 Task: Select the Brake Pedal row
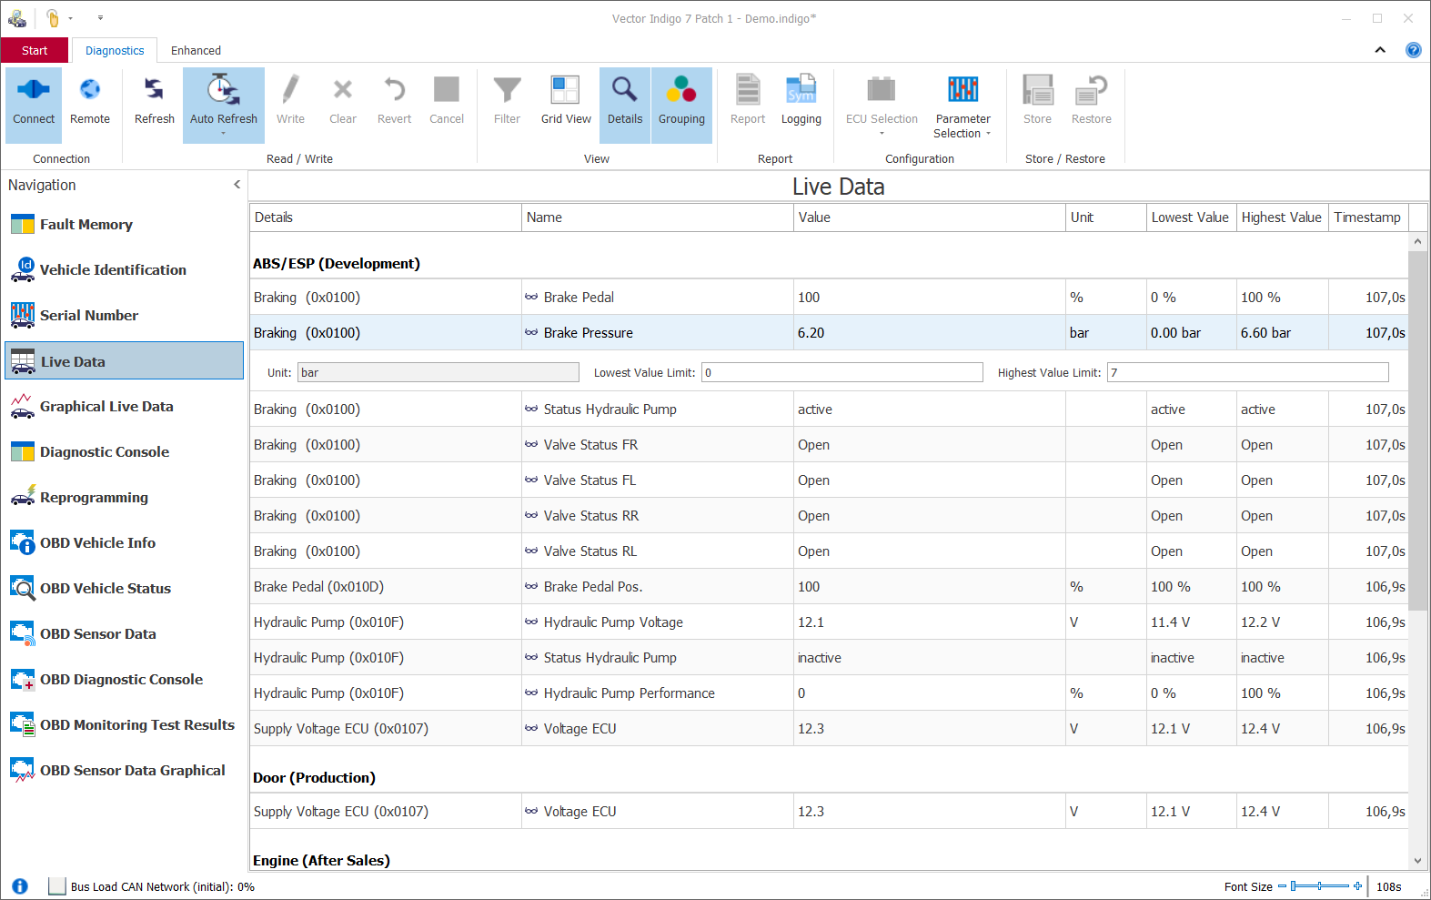828,297
